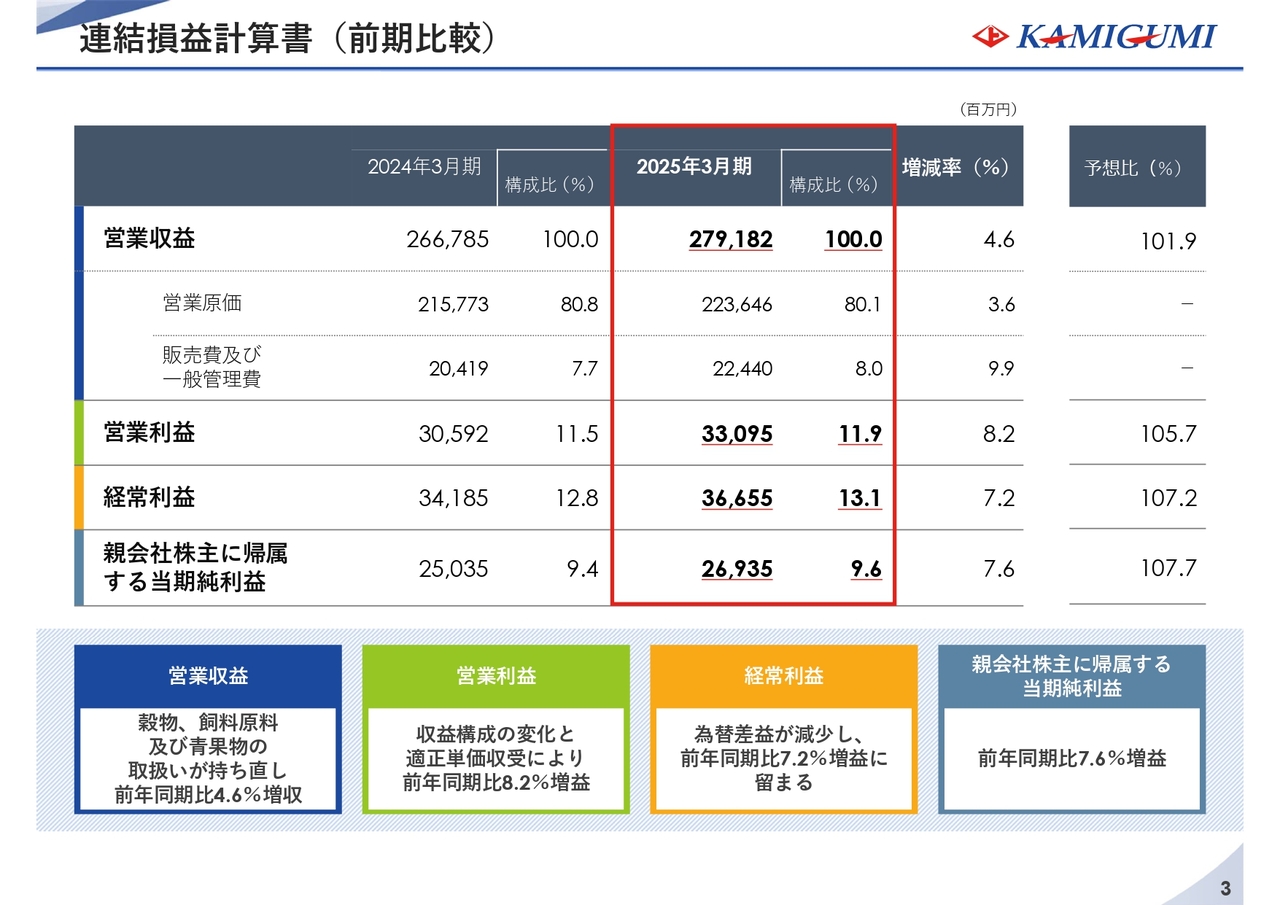Click the 2025年3月期 column header
Viewport: 1280px width, 905px height.
[x=694, y=165]
